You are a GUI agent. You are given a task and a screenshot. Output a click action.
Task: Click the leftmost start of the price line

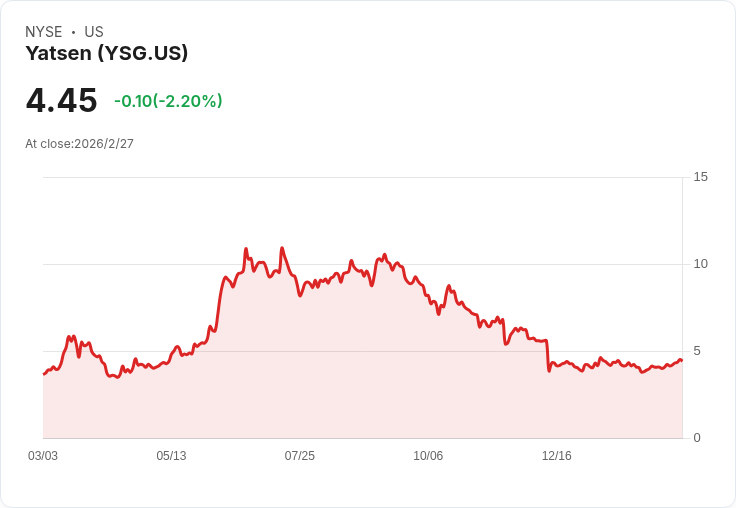(44, 374)
